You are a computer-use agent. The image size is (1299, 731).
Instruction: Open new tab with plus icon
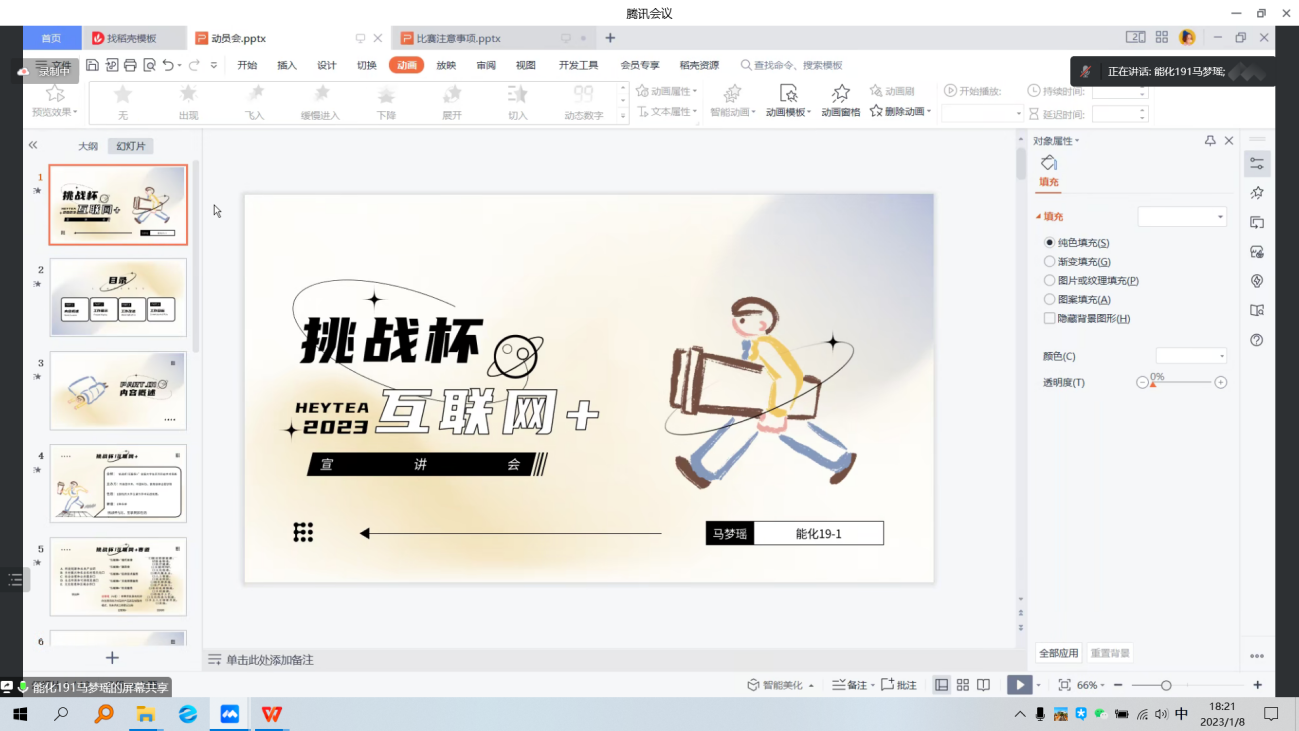point(610,38)
